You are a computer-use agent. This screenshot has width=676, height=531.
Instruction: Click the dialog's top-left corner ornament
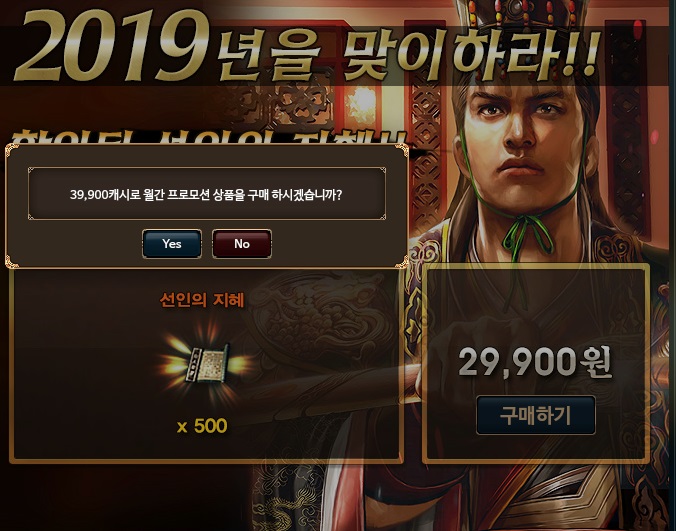[13, 151]
